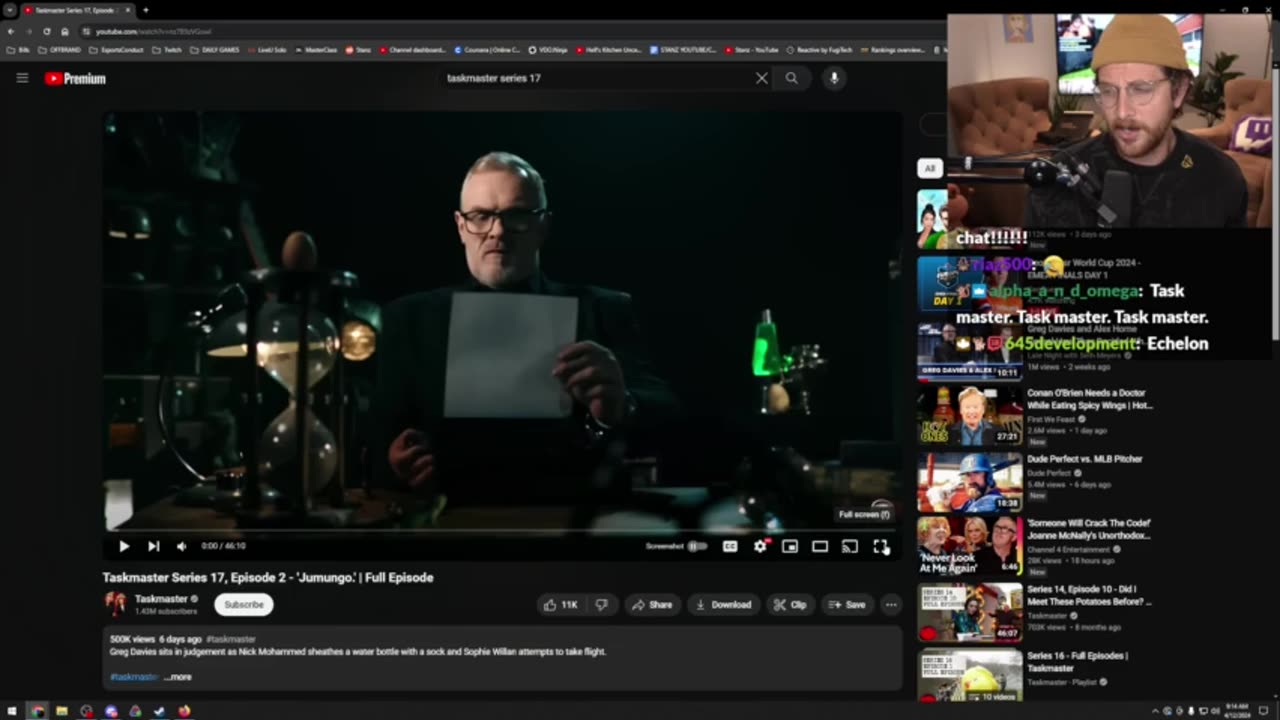Save video to a playlist
The width and height of the screenshot is (1280, 720).
point(847,605)
